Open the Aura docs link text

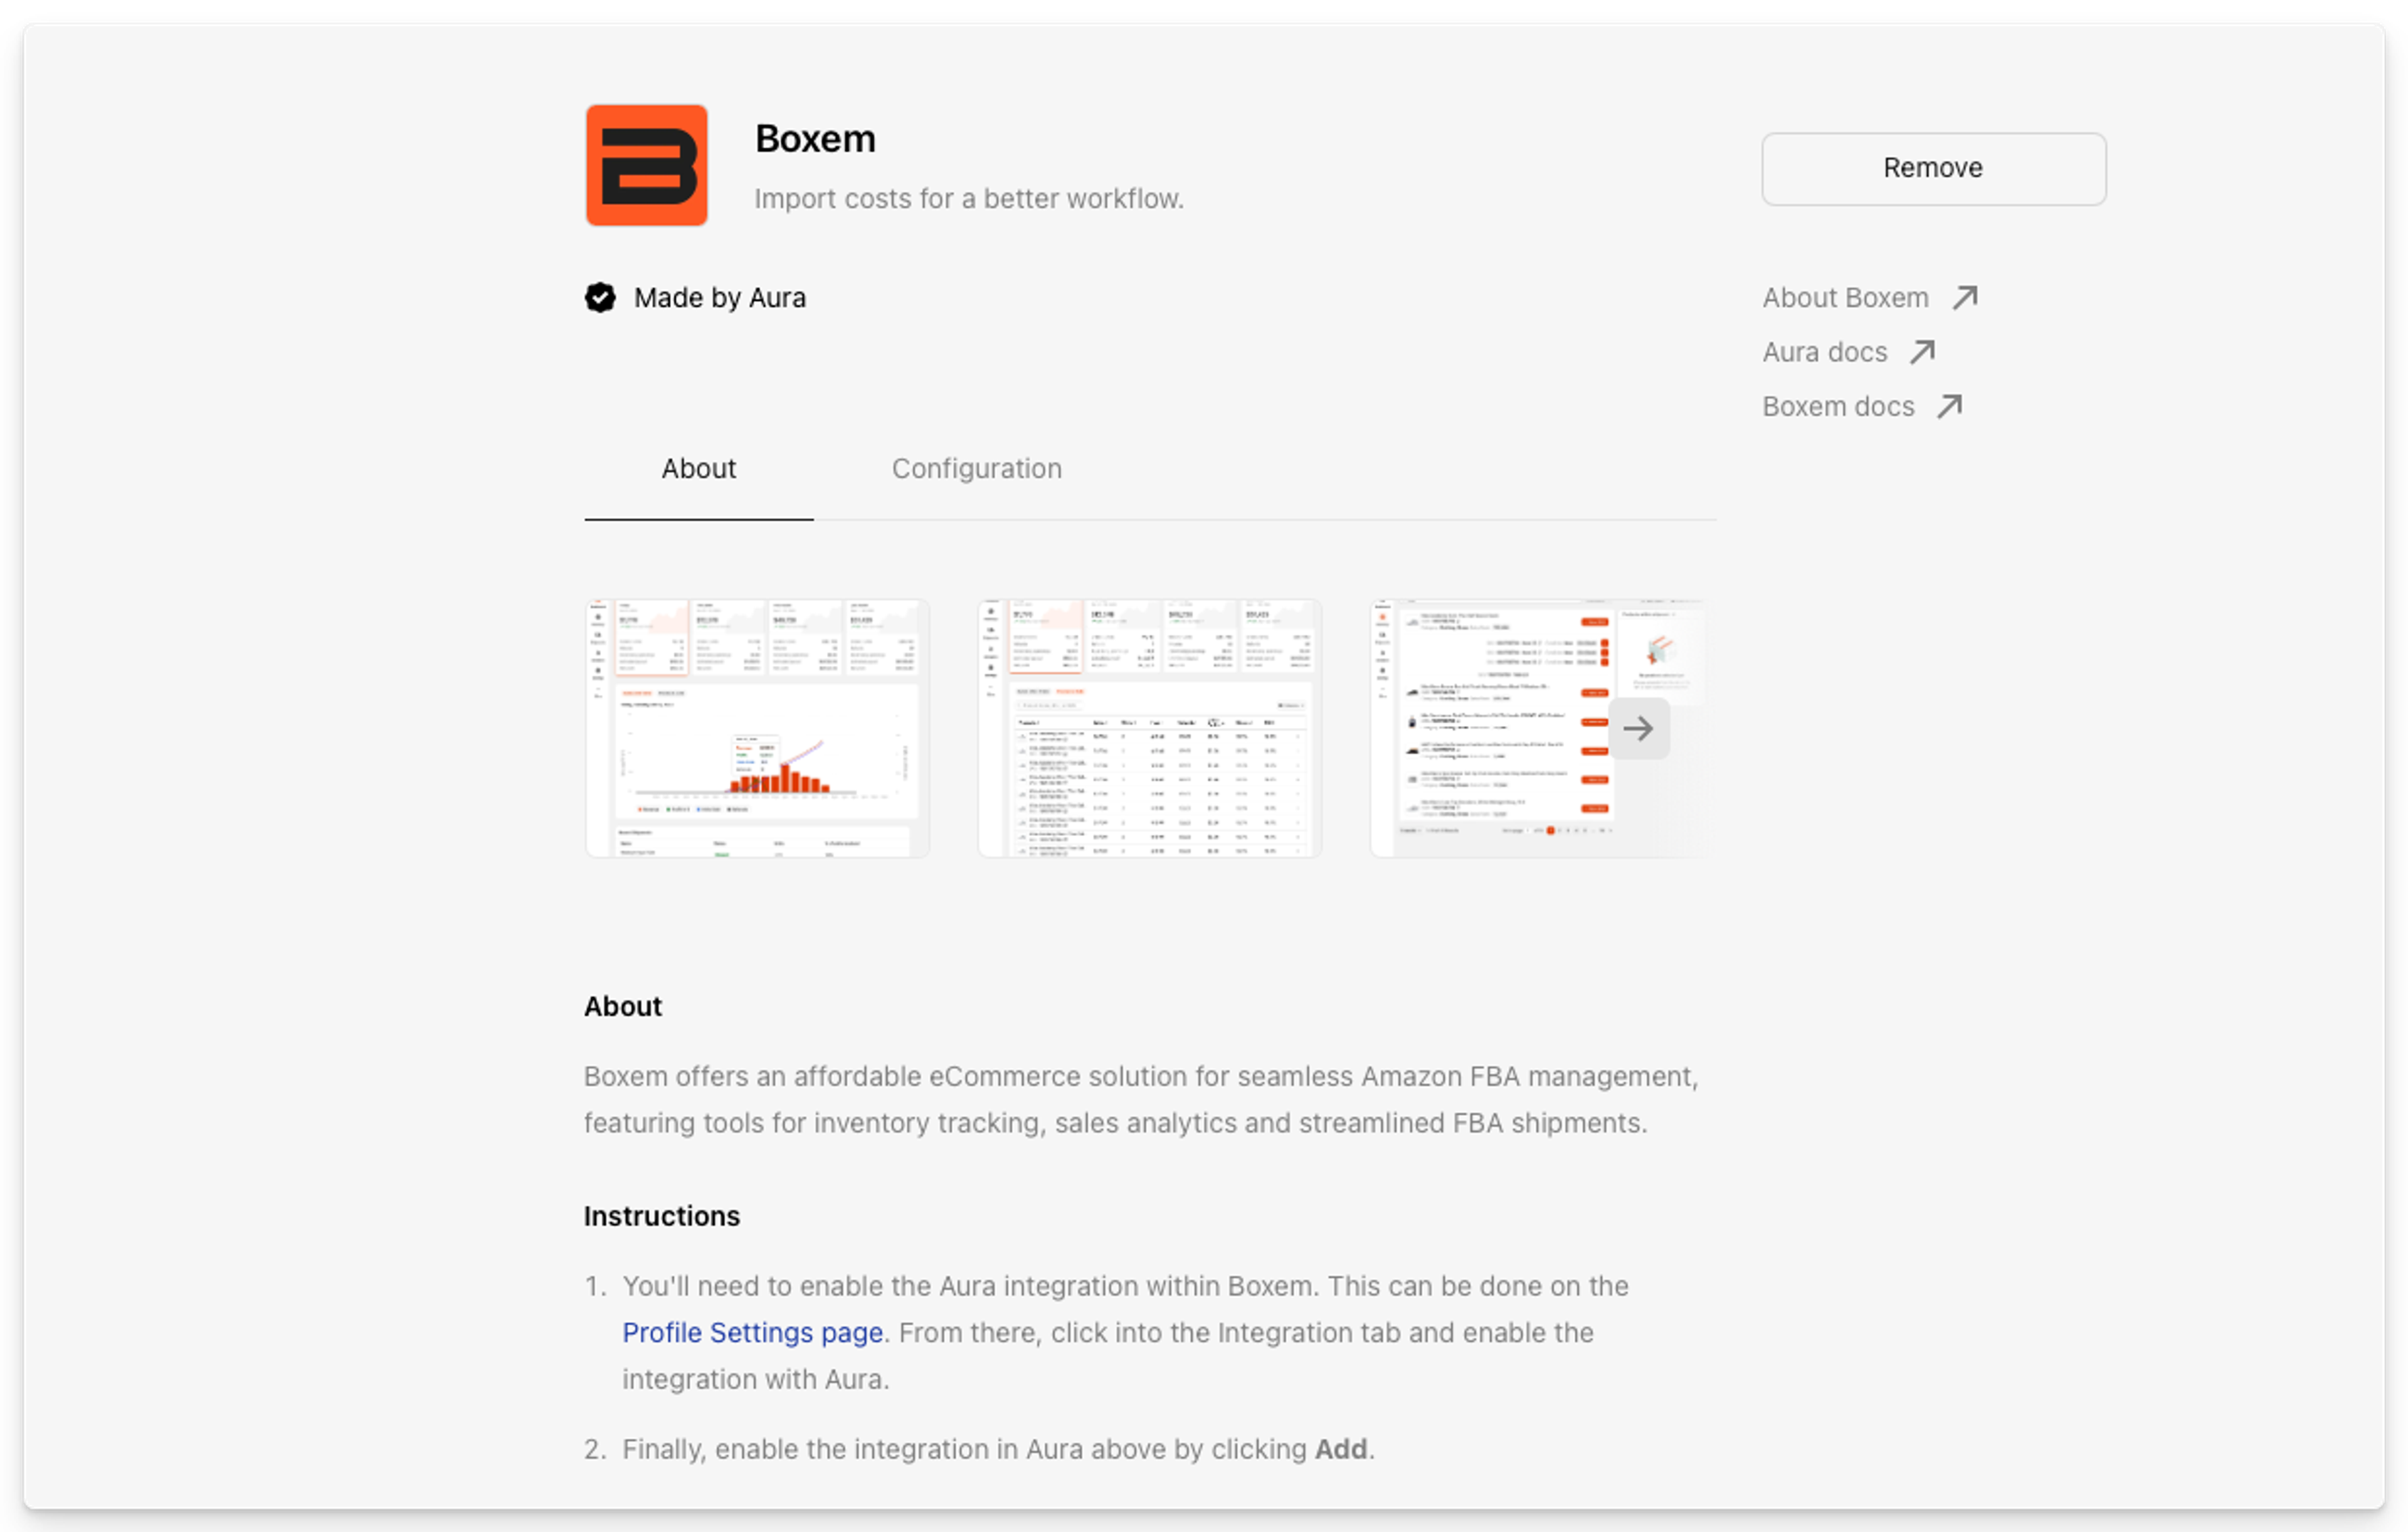point(1824,352)
